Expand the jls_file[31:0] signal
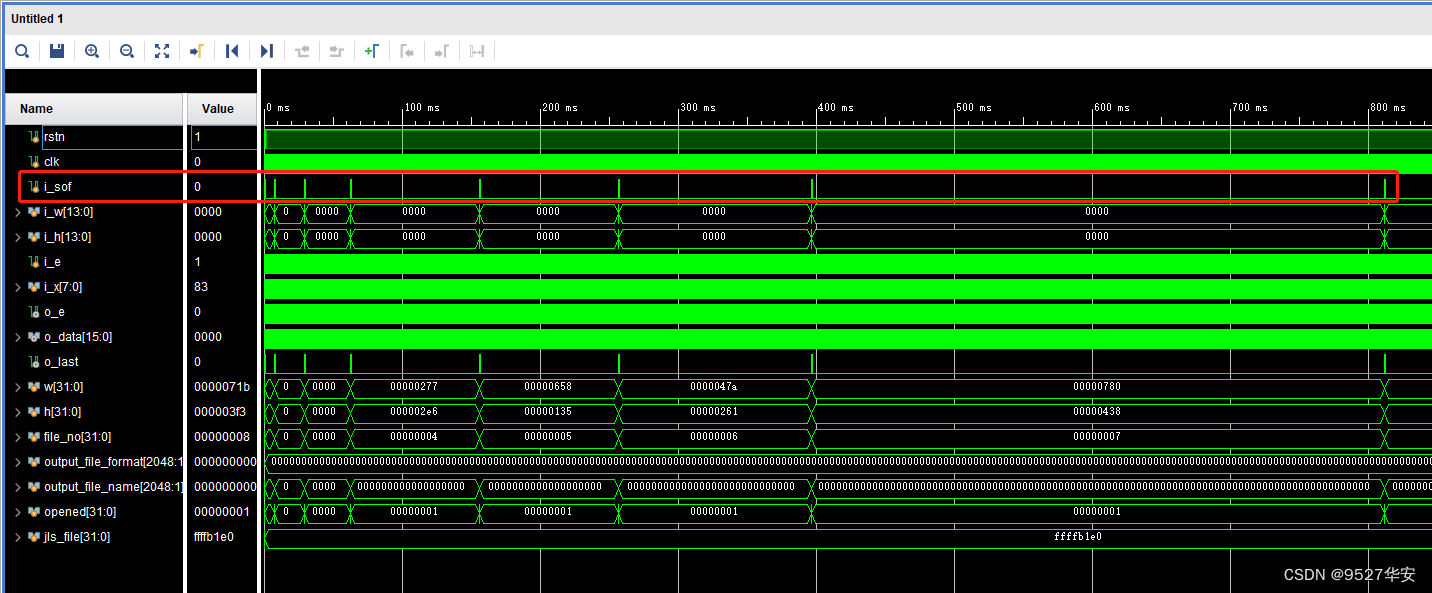This screenshot has width=1432, height=593. (17, 537)
